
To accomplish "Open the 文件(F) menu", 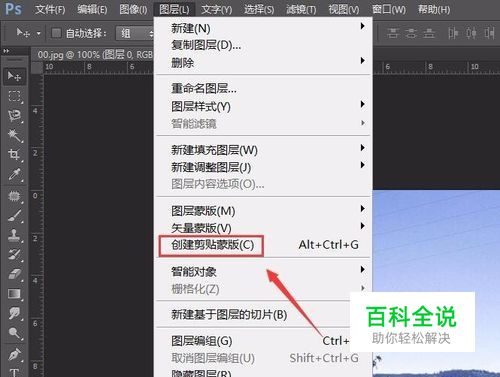I will 50,10.
